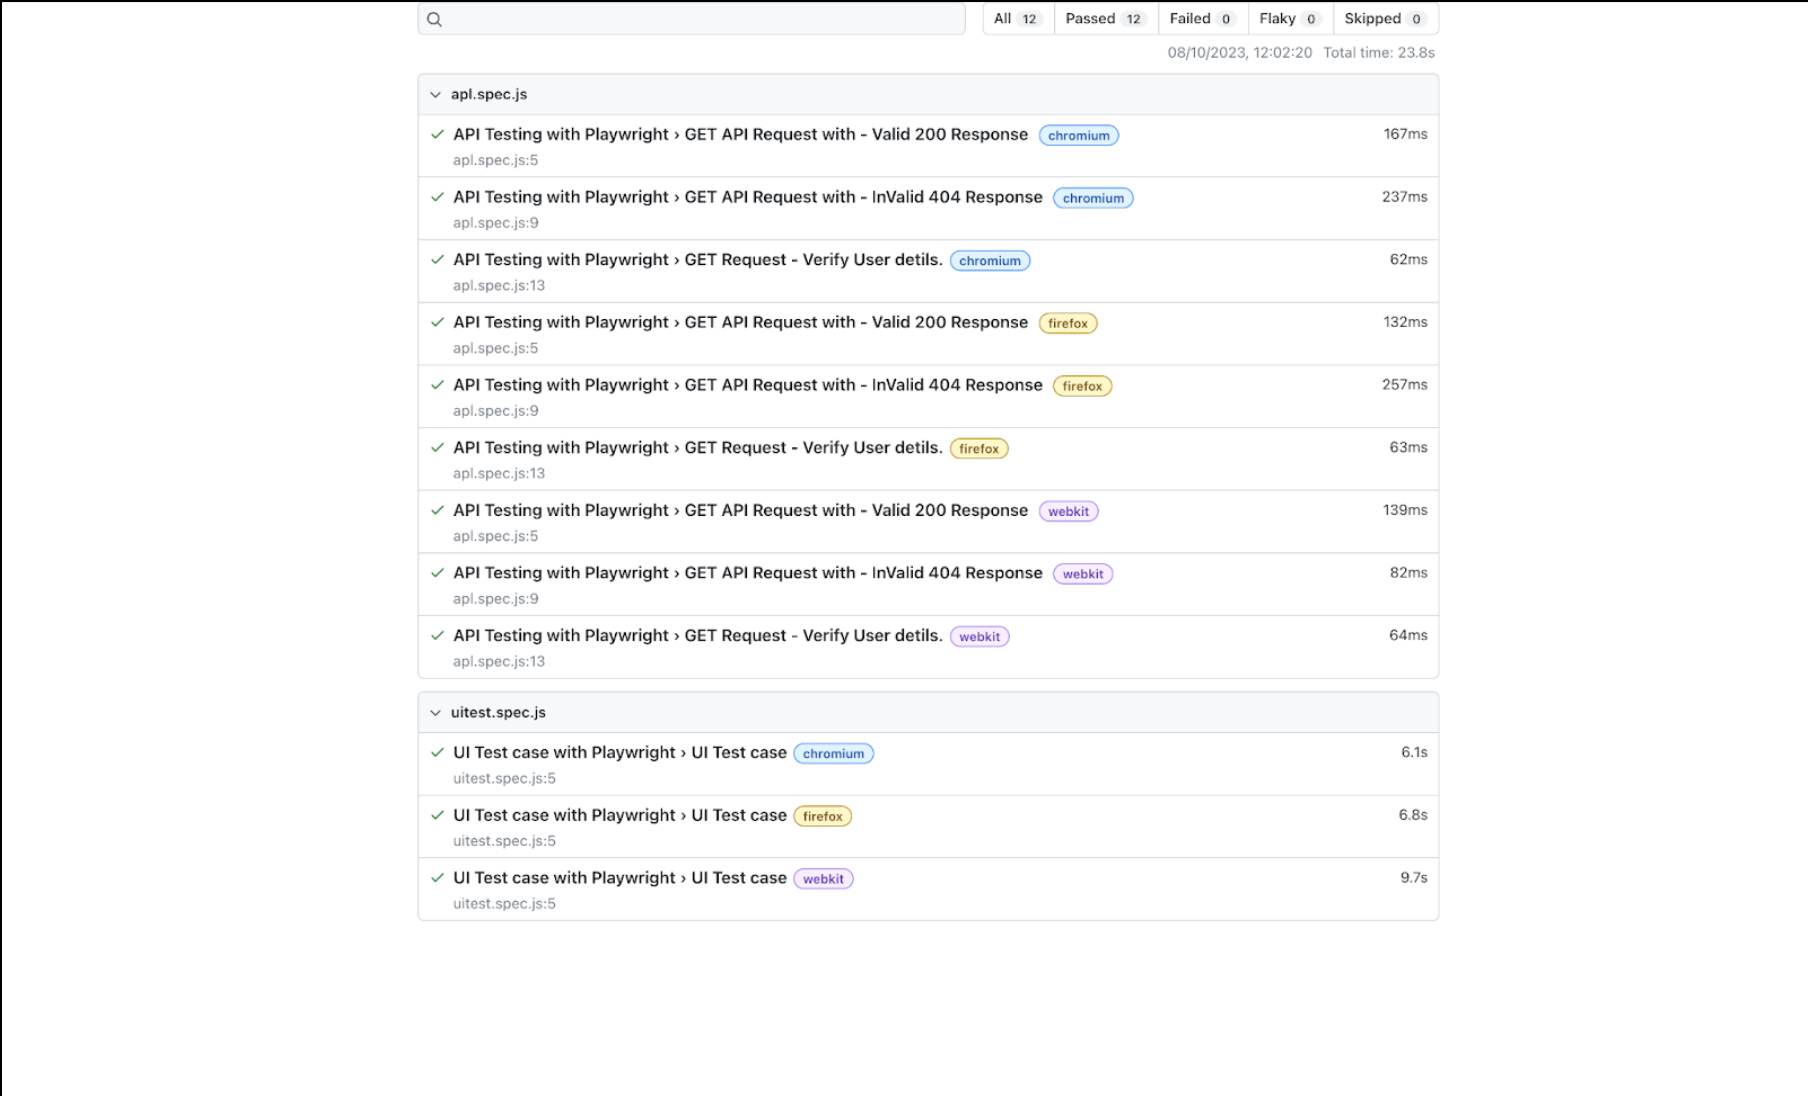Screen dimensions: 1808x1096
Task: Click webkit badge on InValid 404 Response
Action: pyautogui.click(x=1082, y=574)
